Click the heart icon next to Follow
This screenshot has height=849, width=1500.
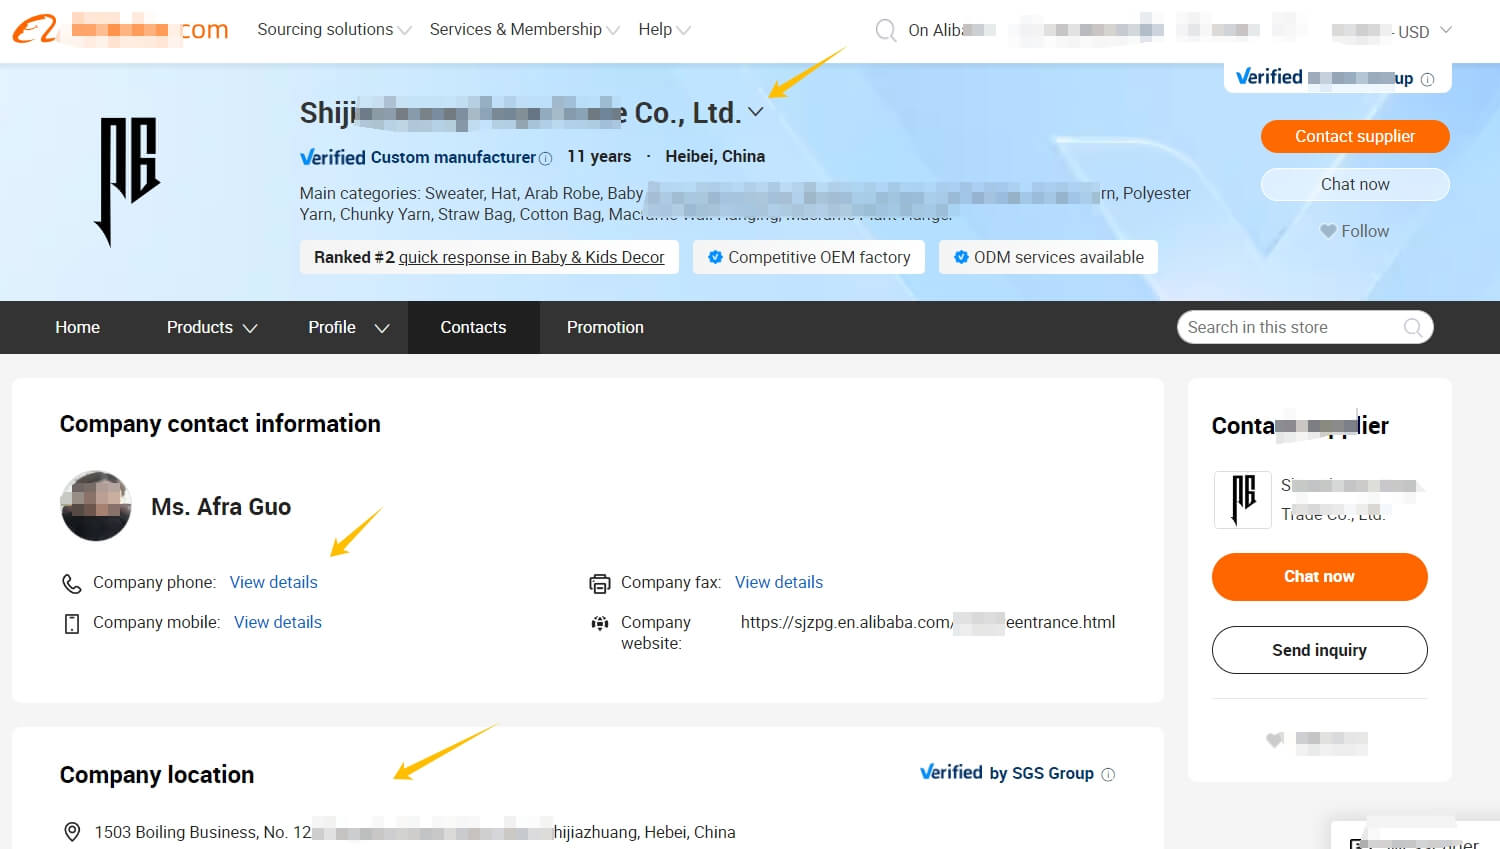(1328, 231)
